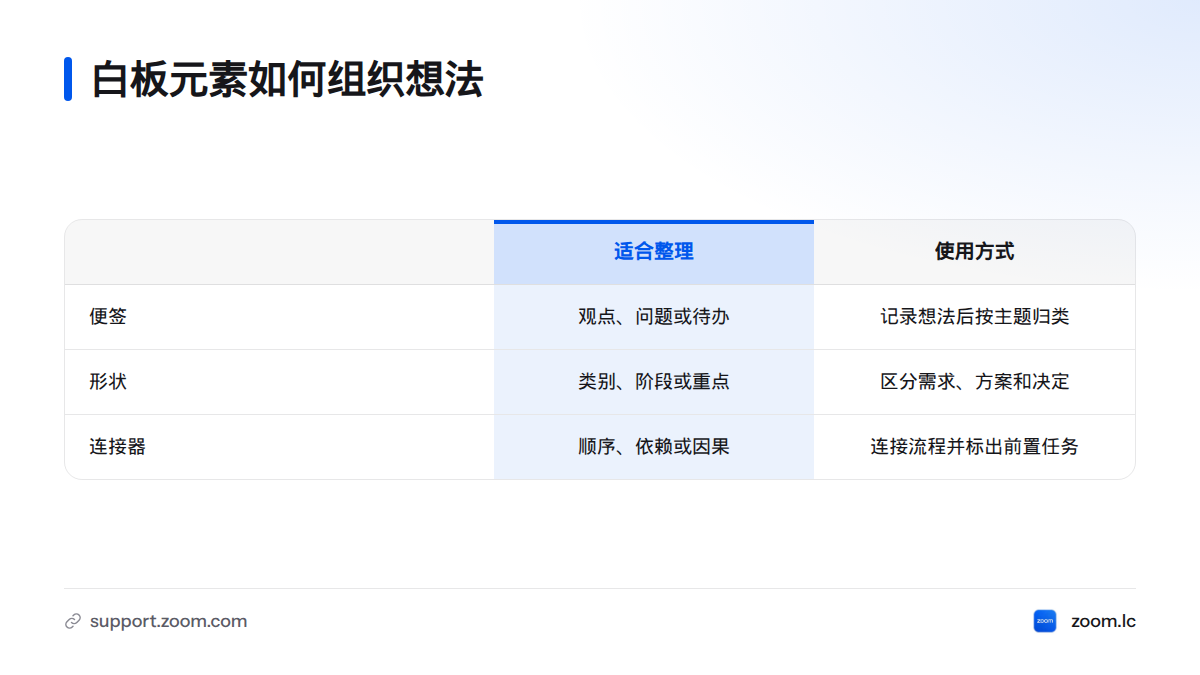Select the 使用方式 column header
Image resolution: width=1200 pixels, height=675 pixels.
(975, 252)
